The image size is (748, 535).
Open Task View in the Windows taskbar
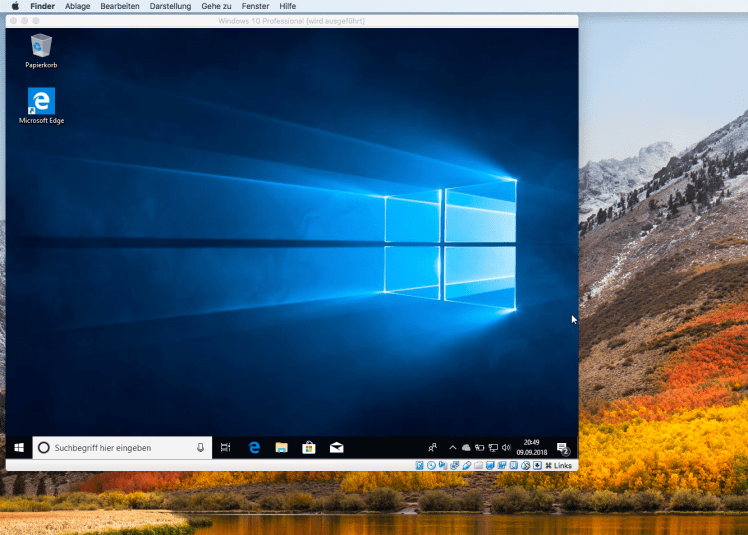click(226, 448)
